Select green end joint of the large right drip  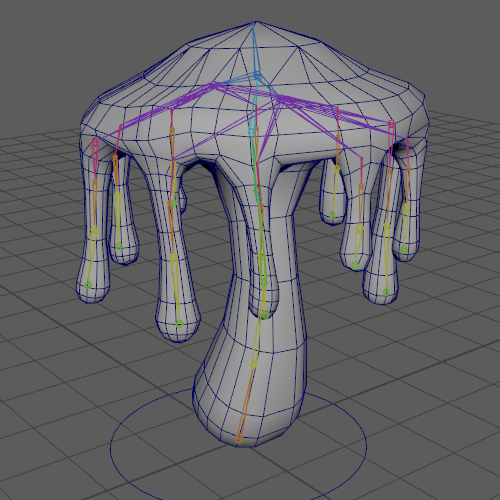[x=386, y=292]
